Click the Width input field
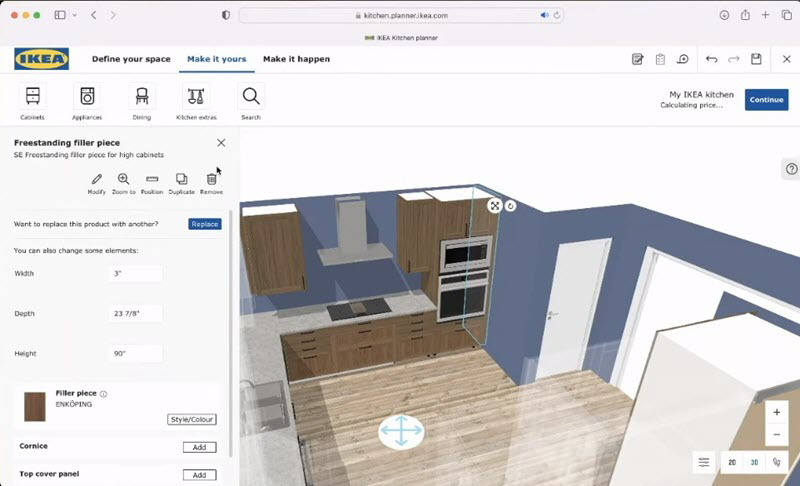The height and width of the screenshot is (486, 800). click(135, 273)
